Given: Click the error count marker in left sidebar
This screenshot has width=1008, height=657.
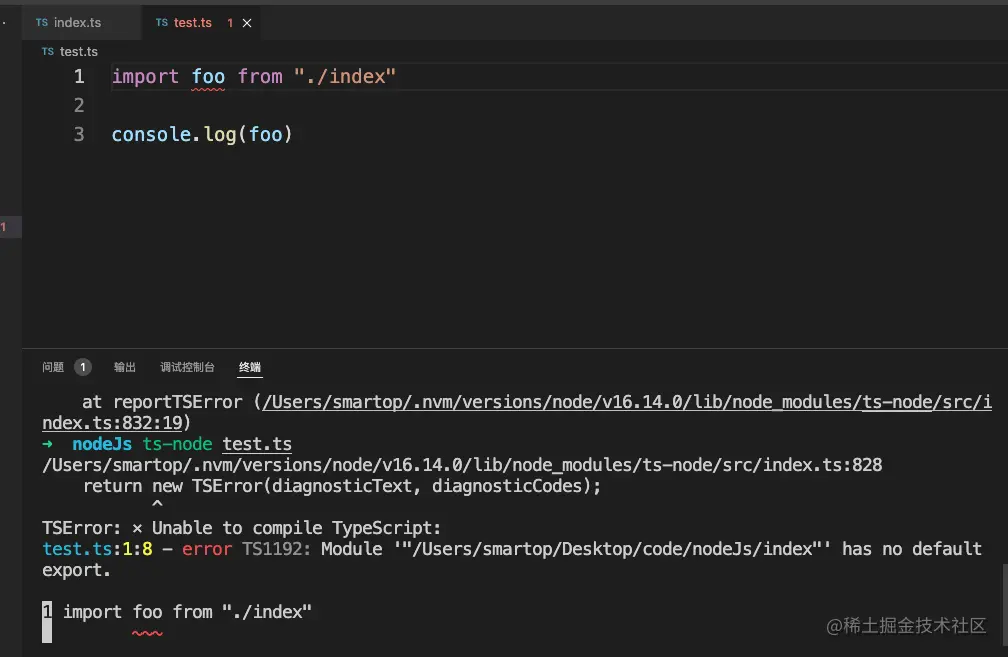Looking at the screenshot, I should pyautogui.click(x=4, y=226).
